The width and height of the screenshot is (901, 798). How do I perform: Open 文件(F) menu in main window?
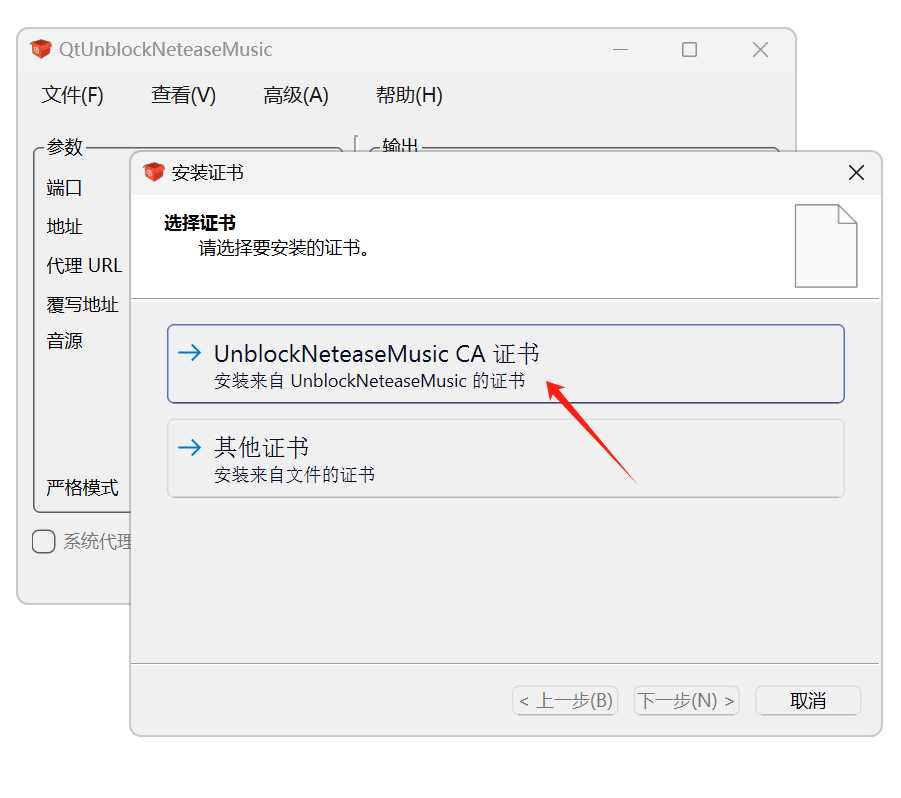coord(72,95)
